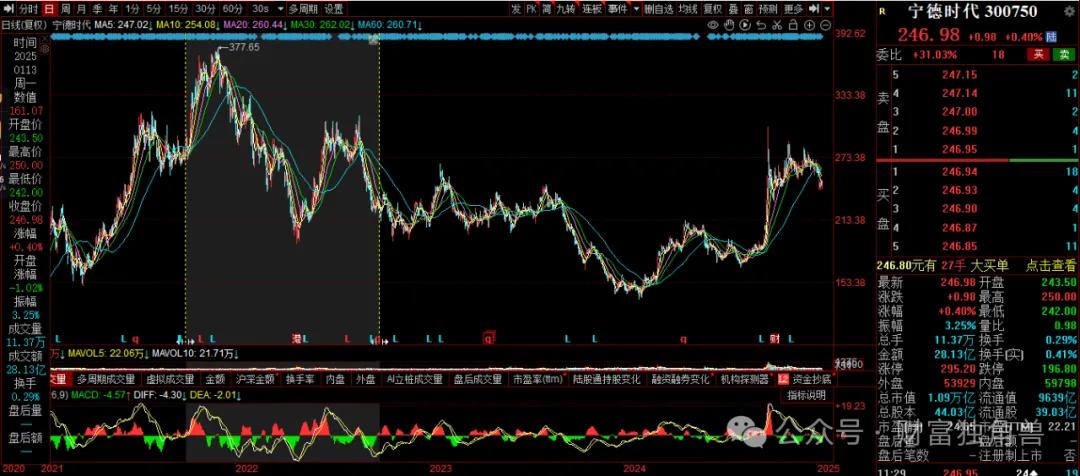Click the 事件 events button
The image size is (1080, 476).
point(618,9)
